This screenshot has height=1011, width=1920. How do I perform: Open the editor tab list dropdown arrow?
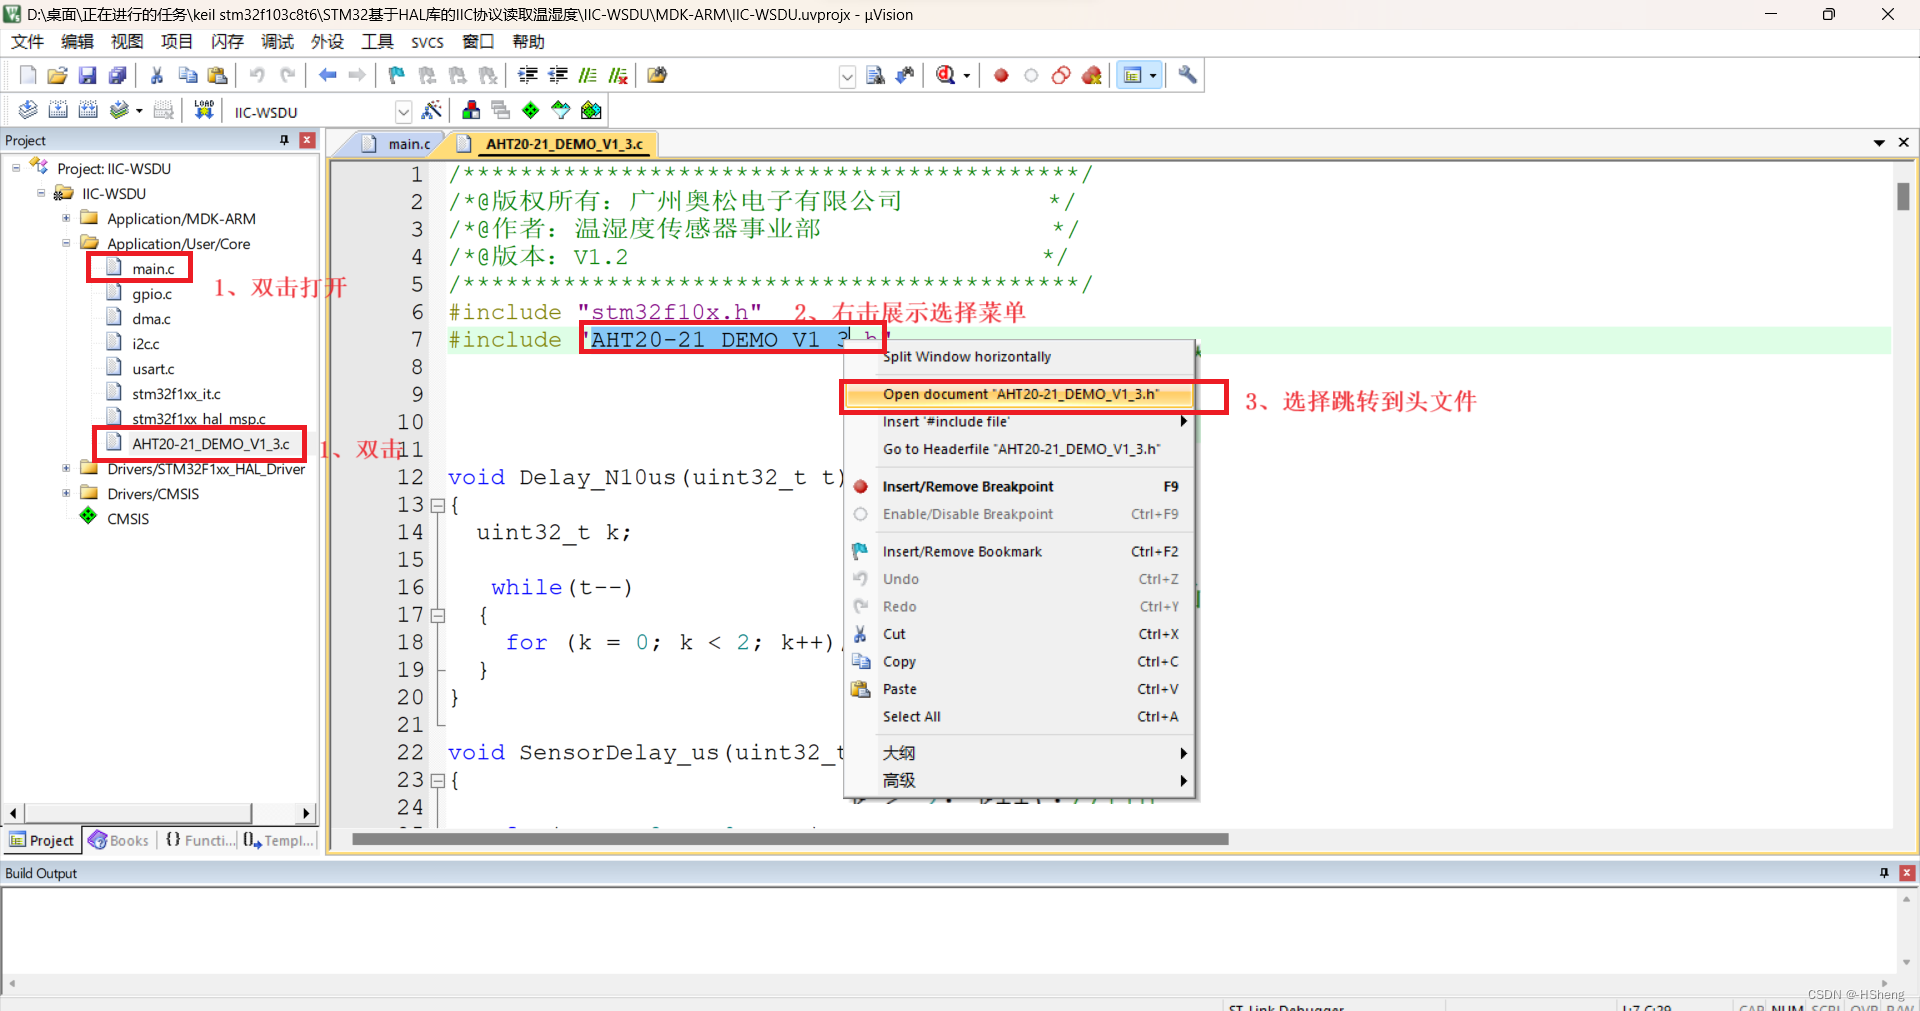tap(1879, 143)
